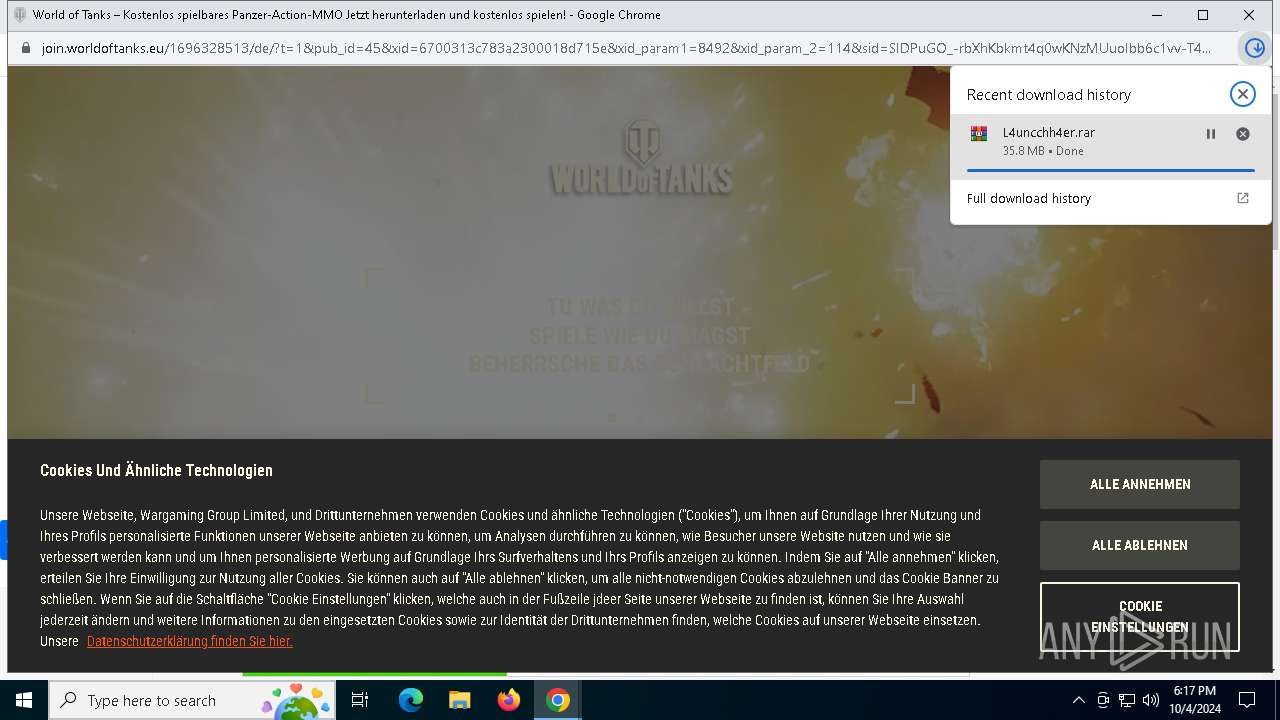Open the clock showing 6:17 PM
Viewport: 1280px width, 720px height.
coord(1195,700)
